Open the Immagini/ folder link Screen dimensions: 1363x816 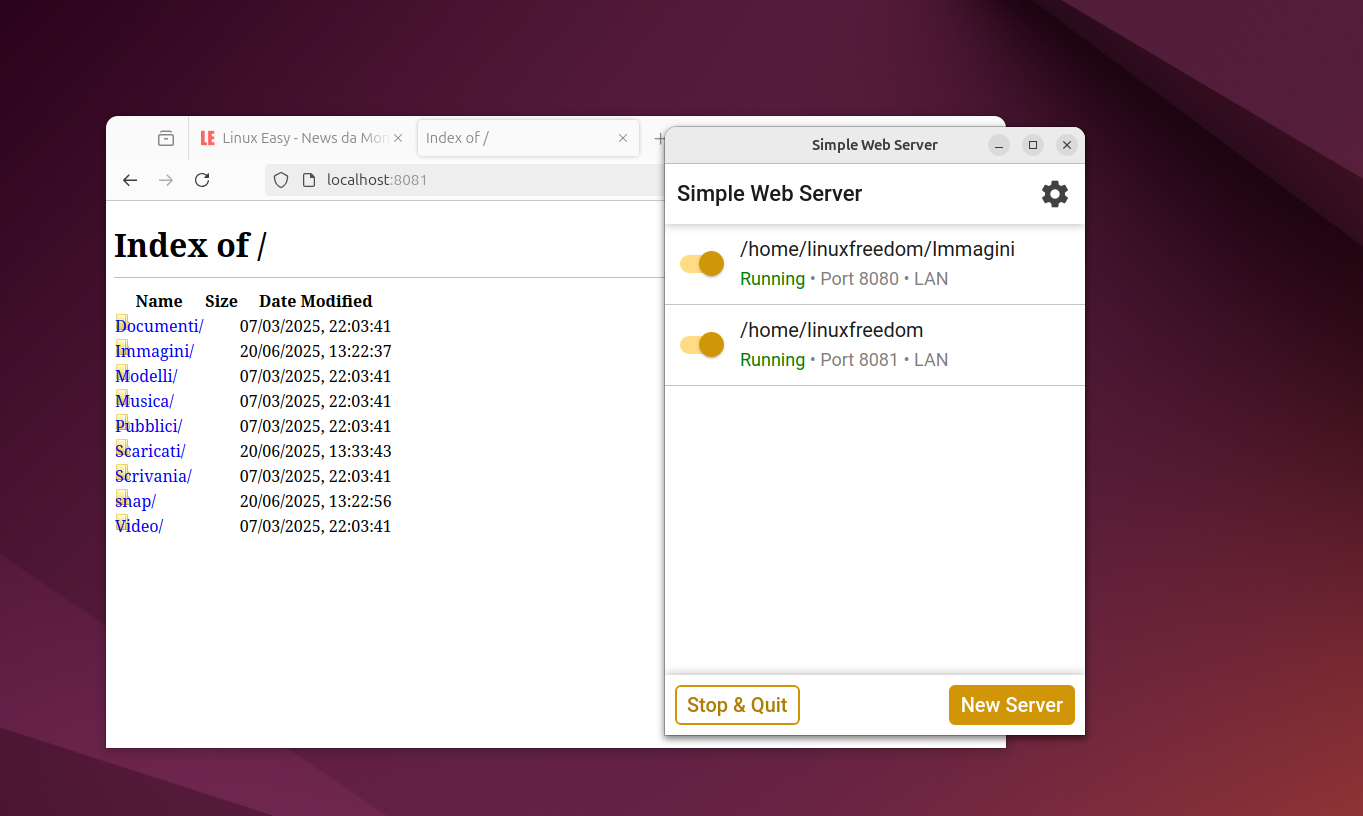[155, 351]
